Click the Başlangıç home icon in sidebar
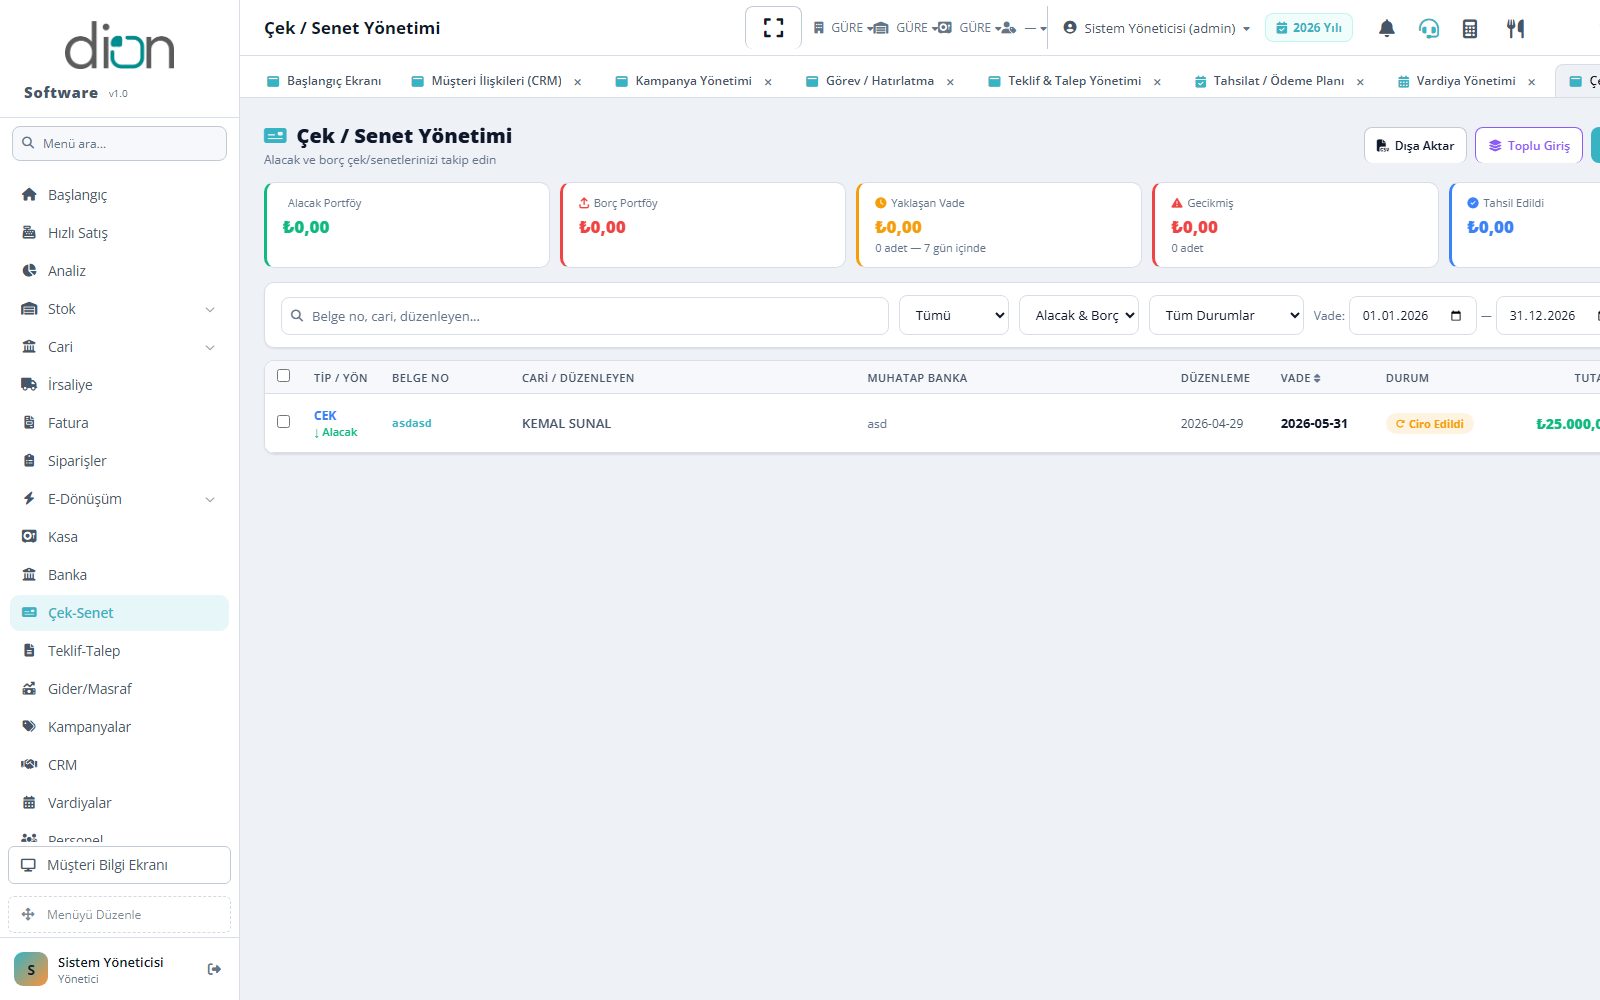Screen dimensions: 1600x1000 click(x=29, y=195)
